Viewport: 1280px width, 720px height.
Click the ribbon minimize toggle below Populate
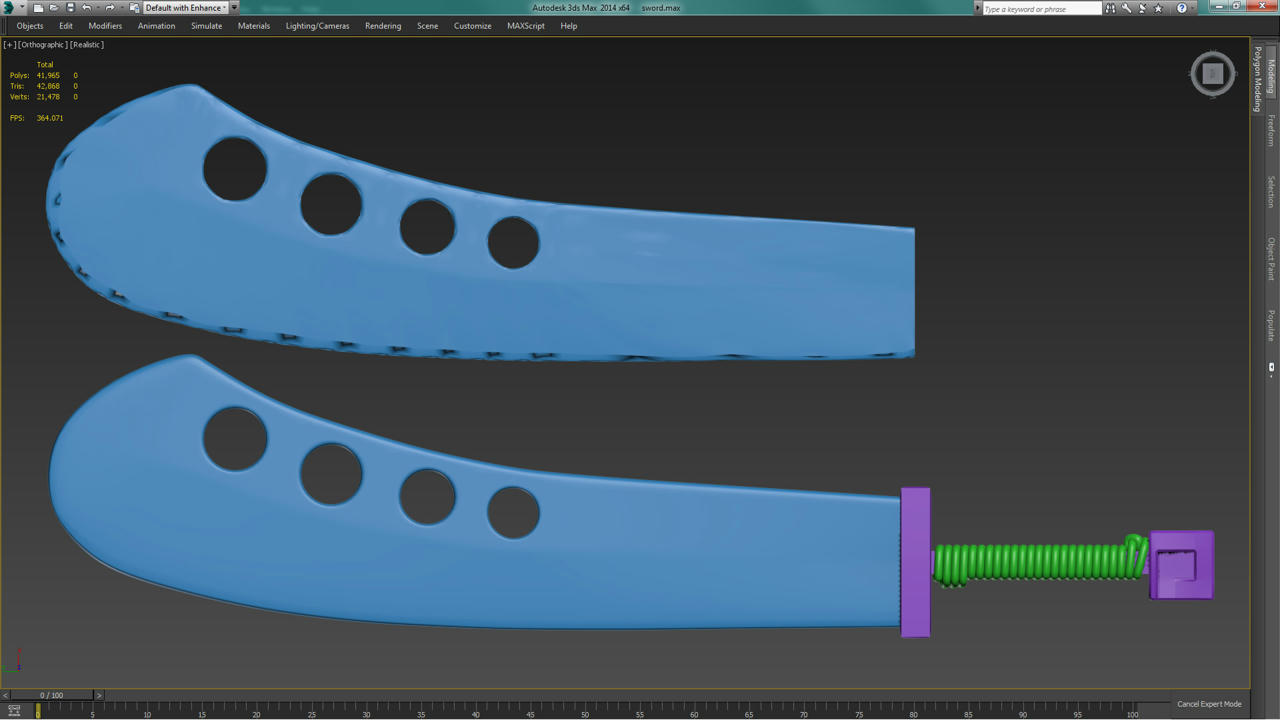pyautogui.click(x=1272, y=367)
